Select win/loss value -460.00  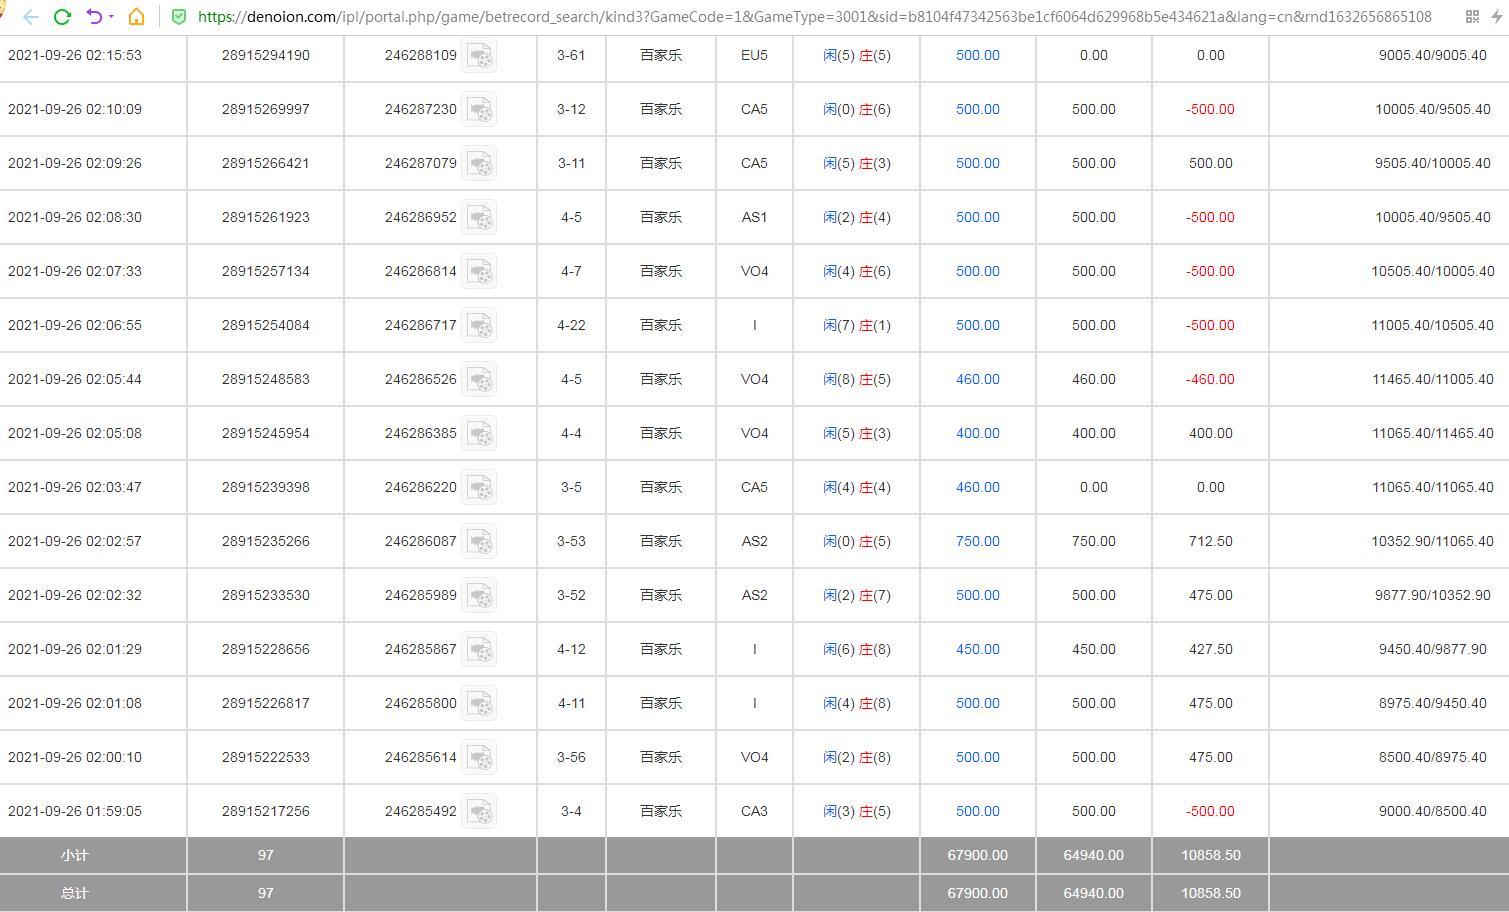pos(1211,380)
